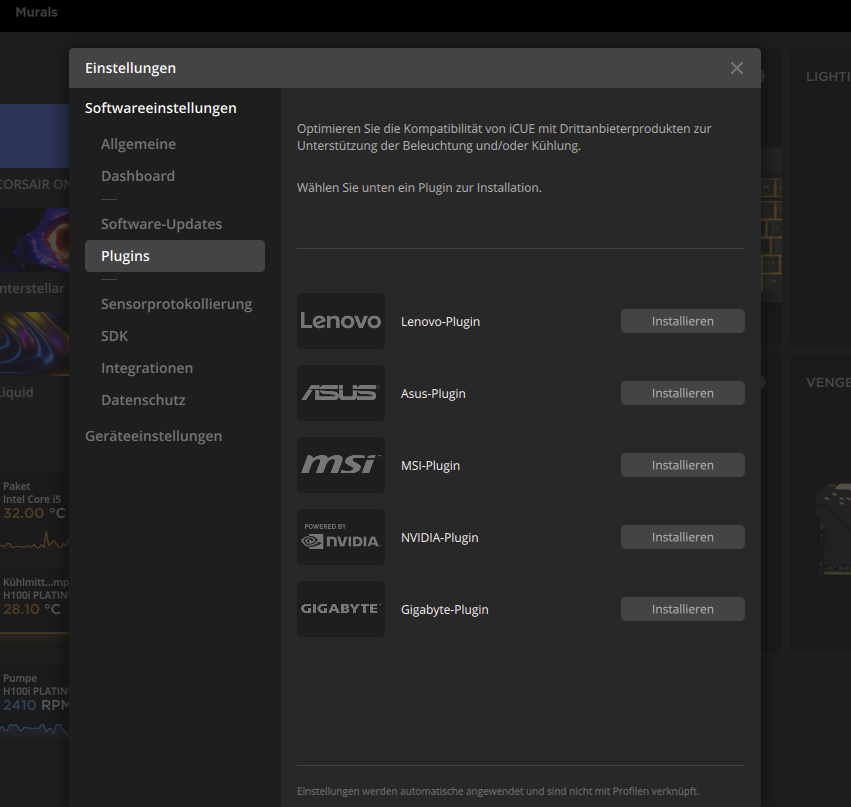Install the Asus plugin

(683, 393)
